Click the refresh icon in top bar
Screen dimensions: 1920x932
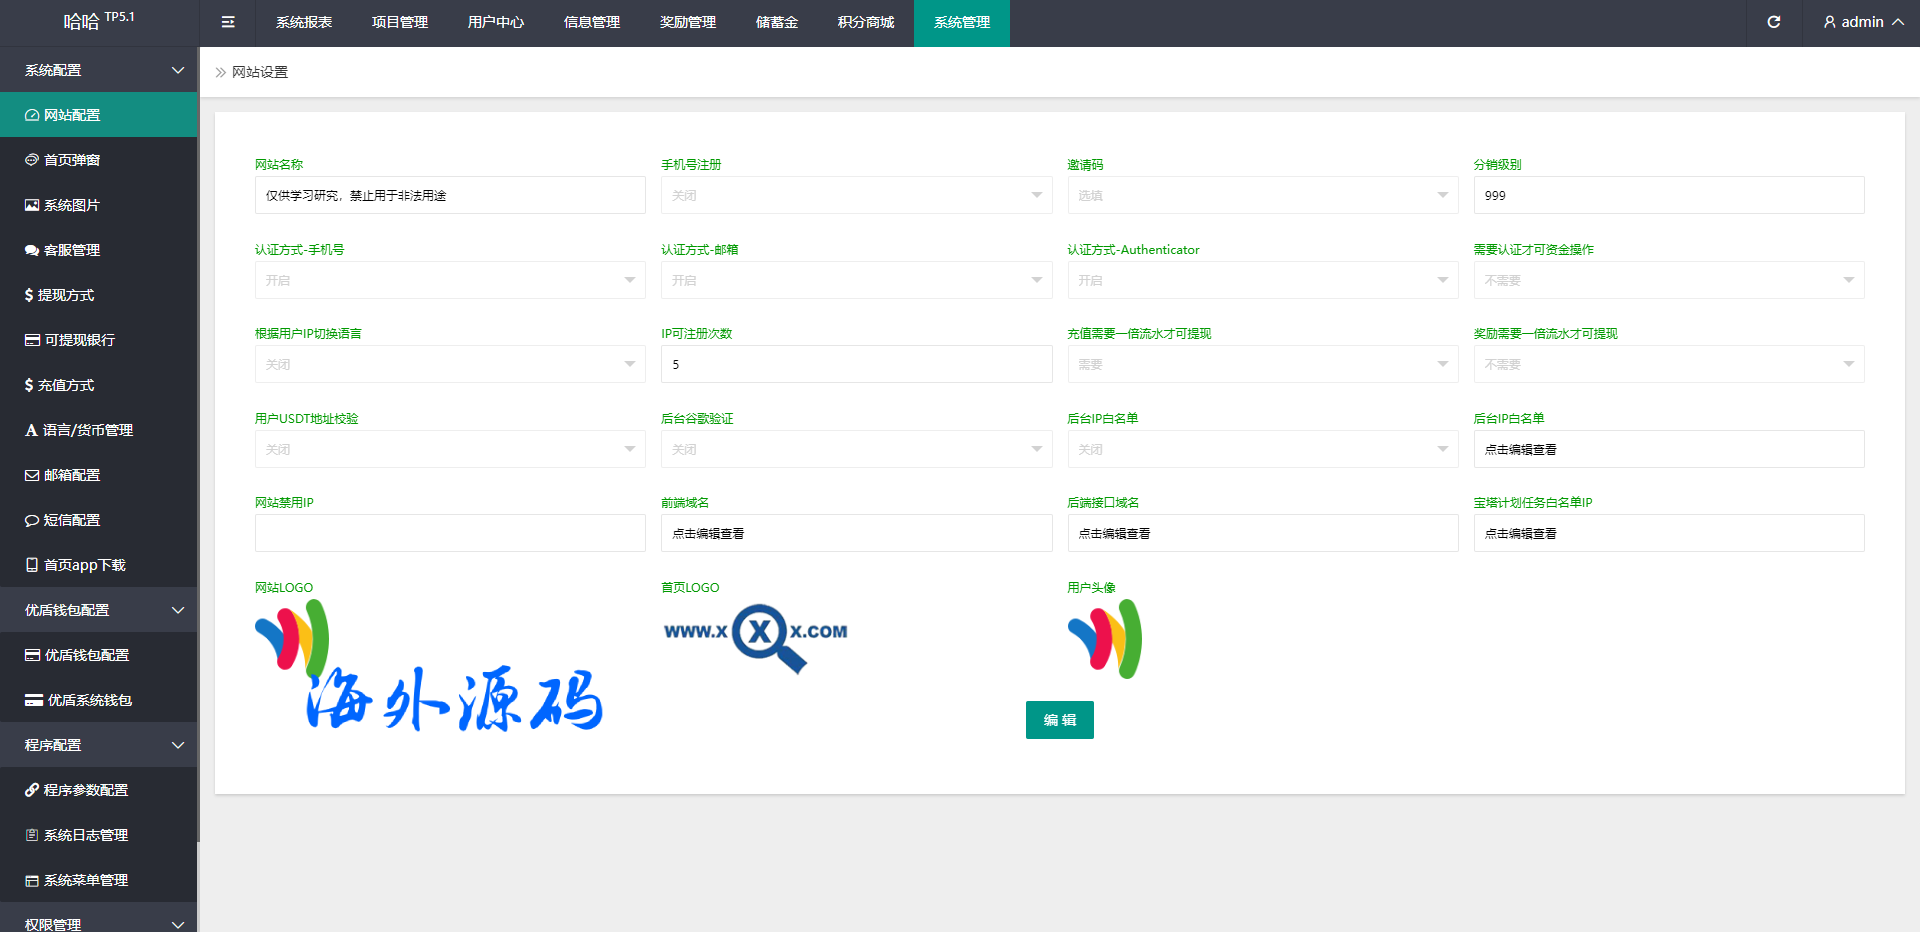tap(1773, 22)
